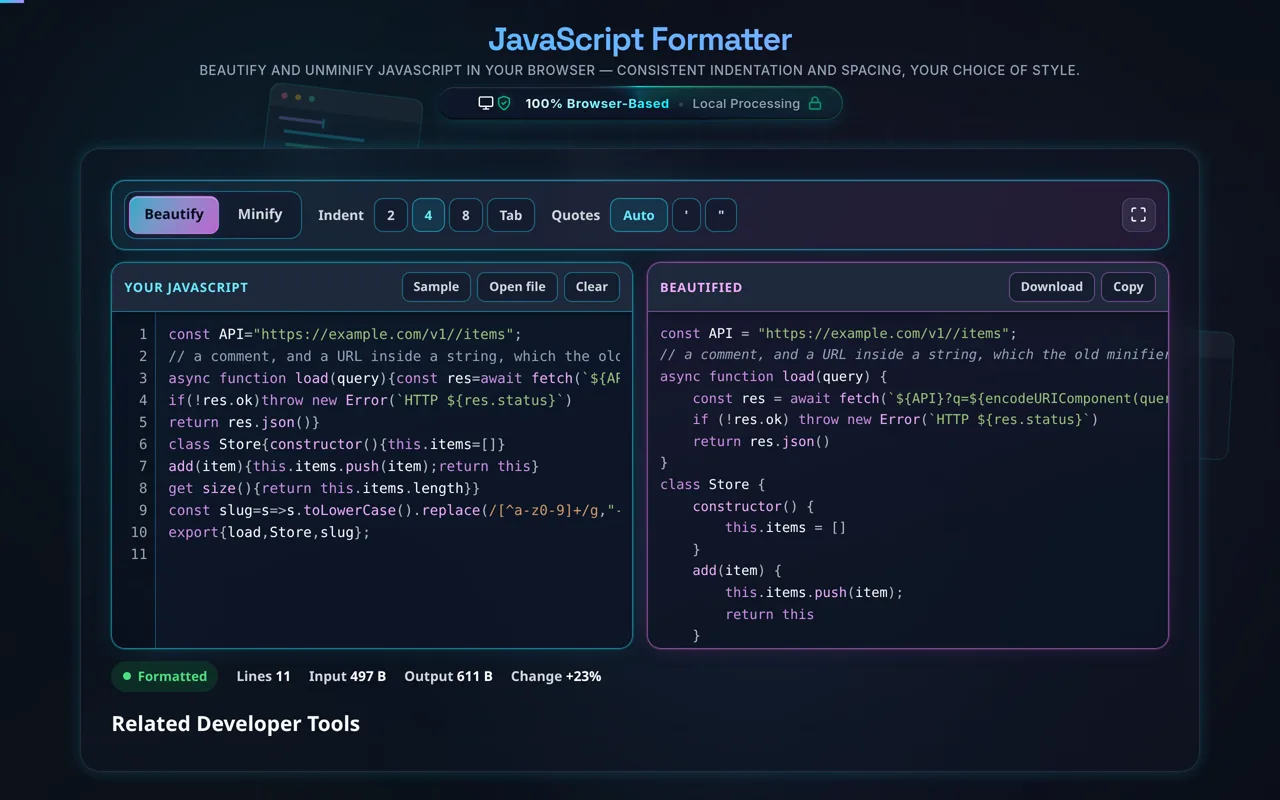Toggle fullscreen editor mode icon
The width and height of the screenshot is (1280, 800).
[x=1138, y=215]
